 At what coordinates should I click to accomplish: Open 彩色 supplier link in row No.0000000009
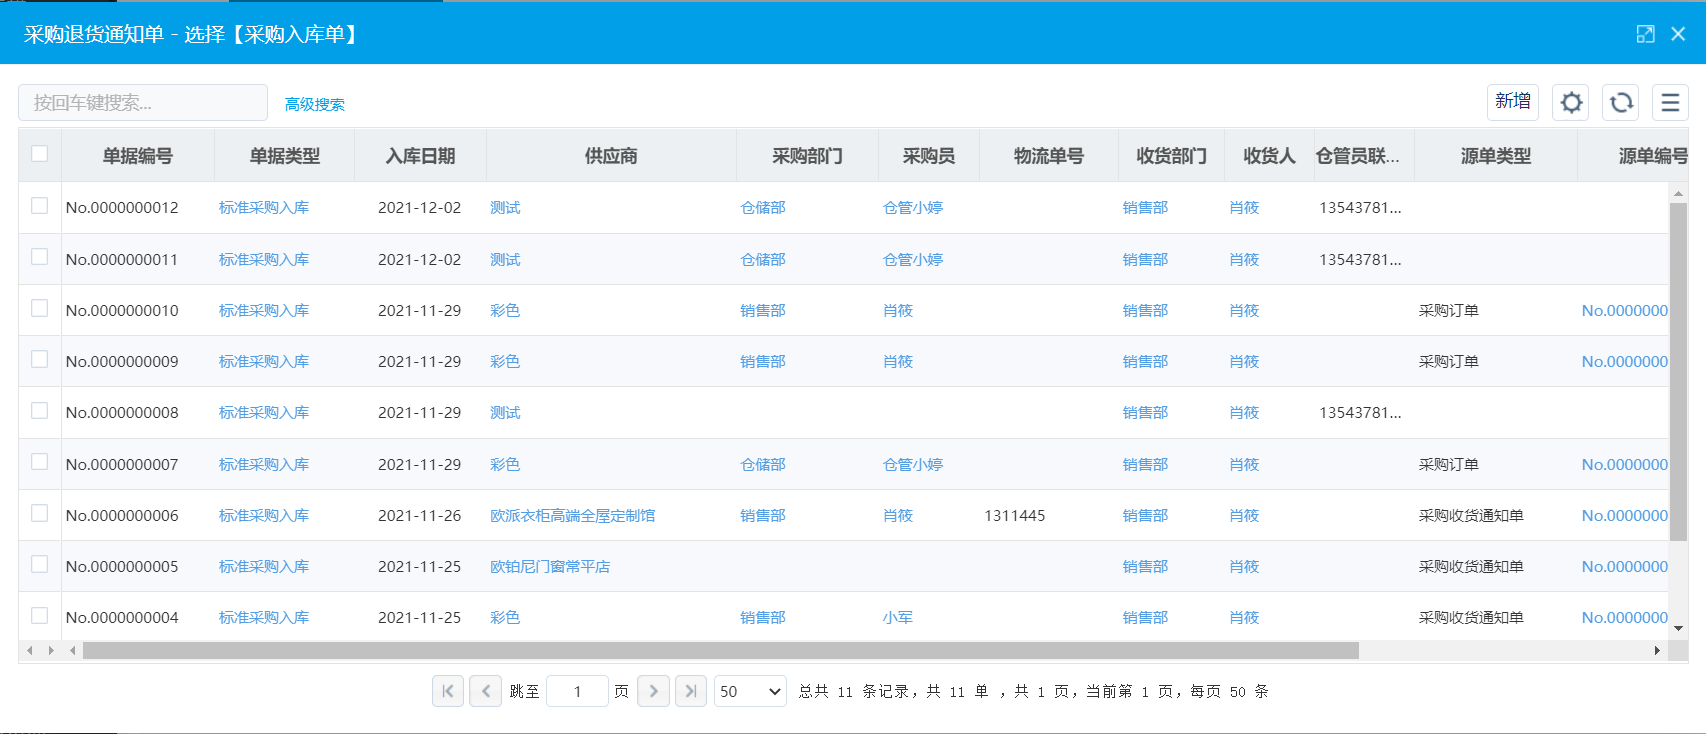505,362
